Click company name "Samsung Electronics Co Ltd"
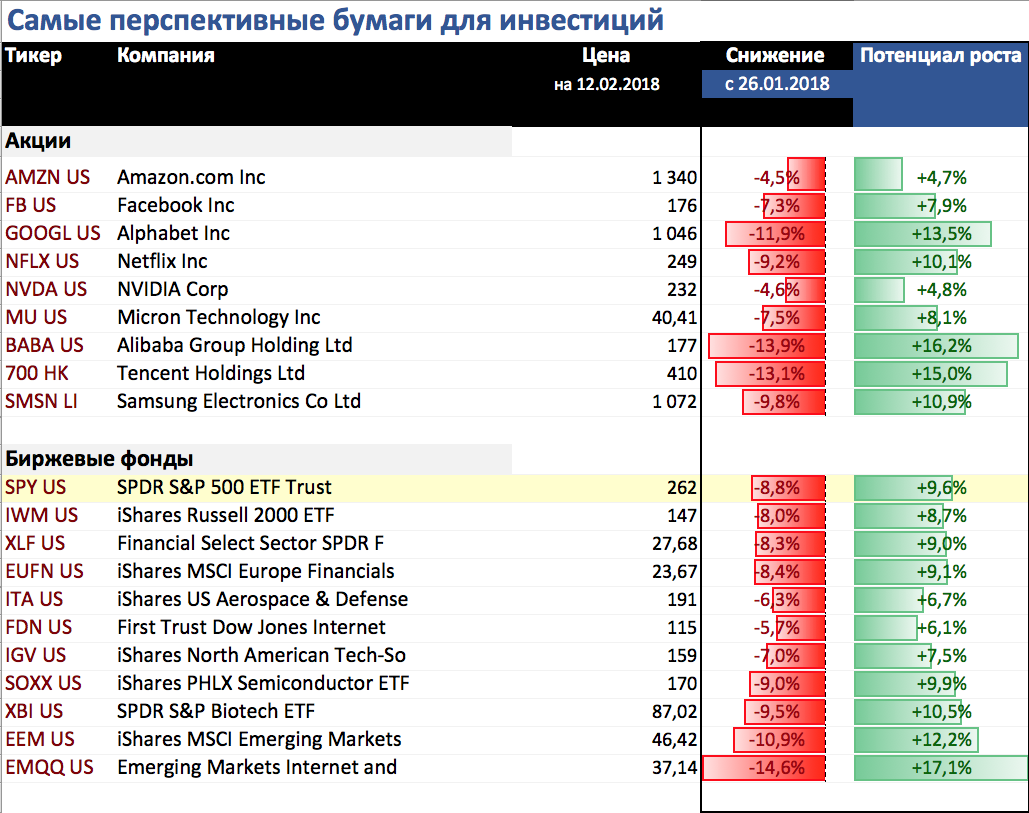 [x=239, y=401]
